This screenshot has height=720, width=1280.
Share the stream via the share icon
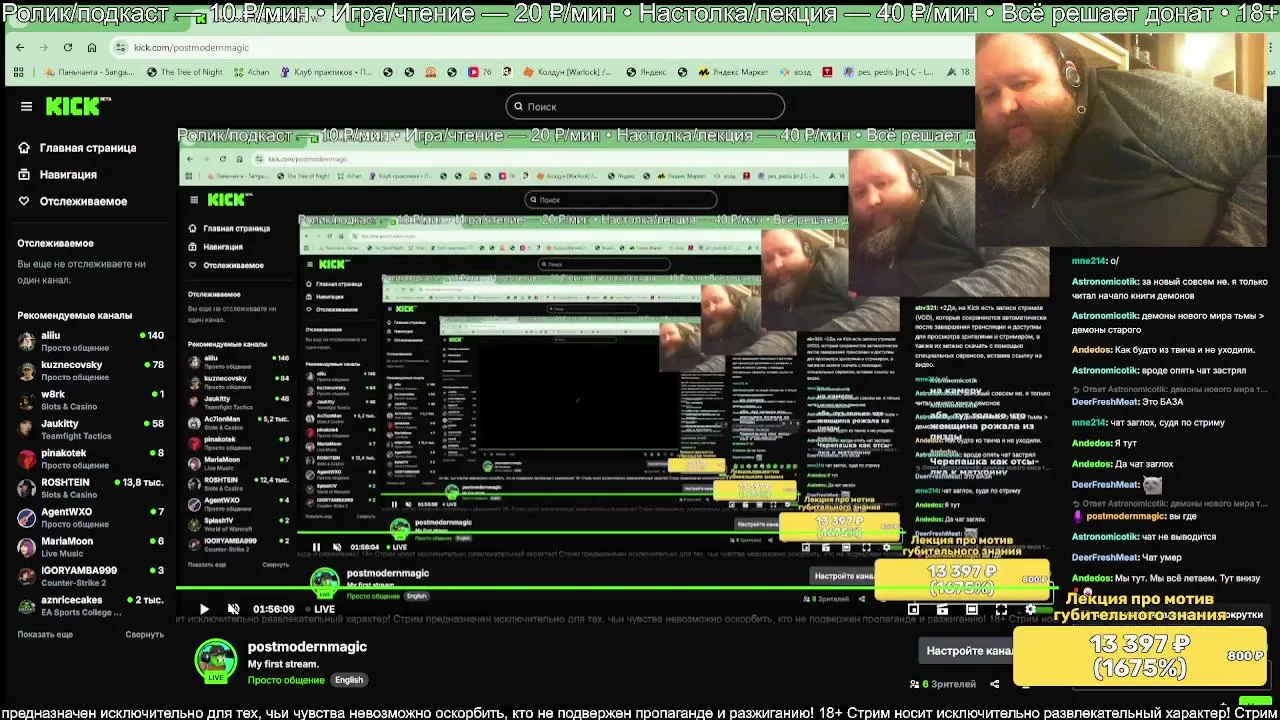[x=994, y=684]
